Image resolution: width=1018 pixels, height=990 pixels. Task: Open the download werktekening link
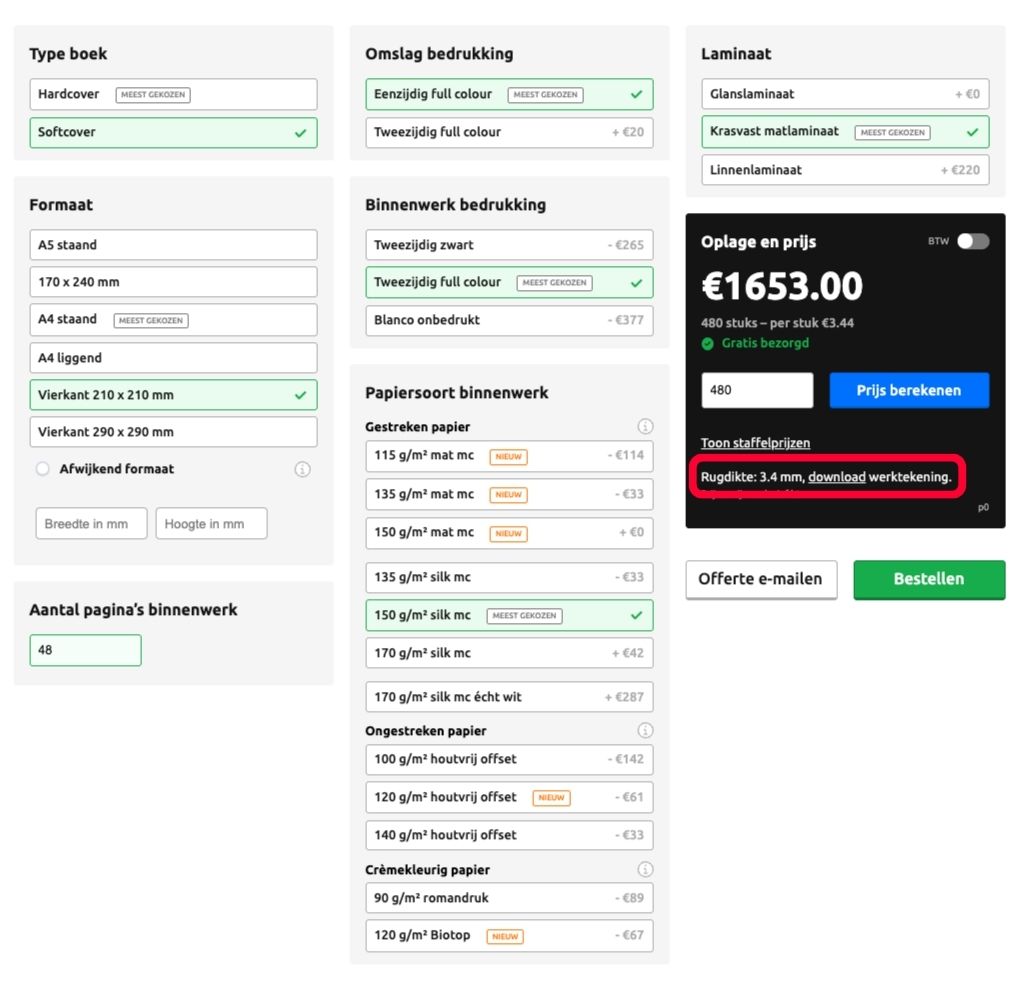tap(836, 476)
